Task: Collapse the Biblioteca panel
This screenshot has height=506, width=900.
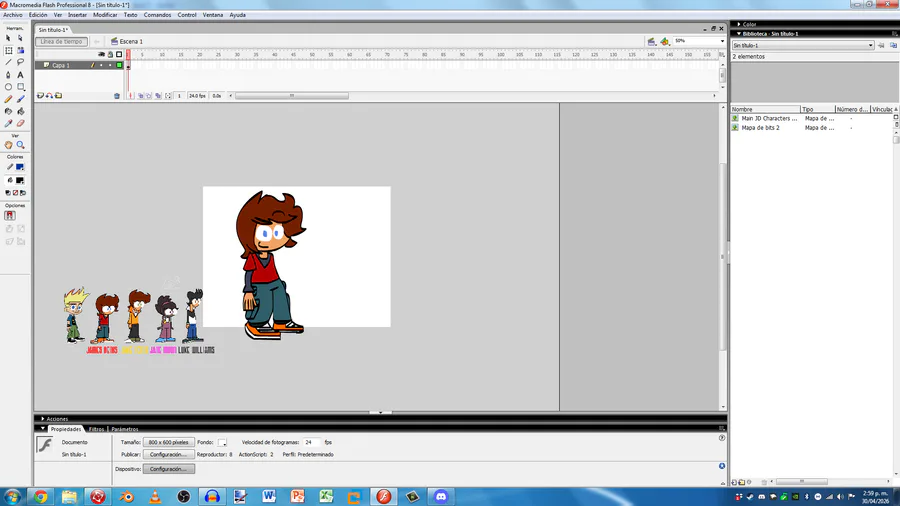Action: click(x=739, y=34)
